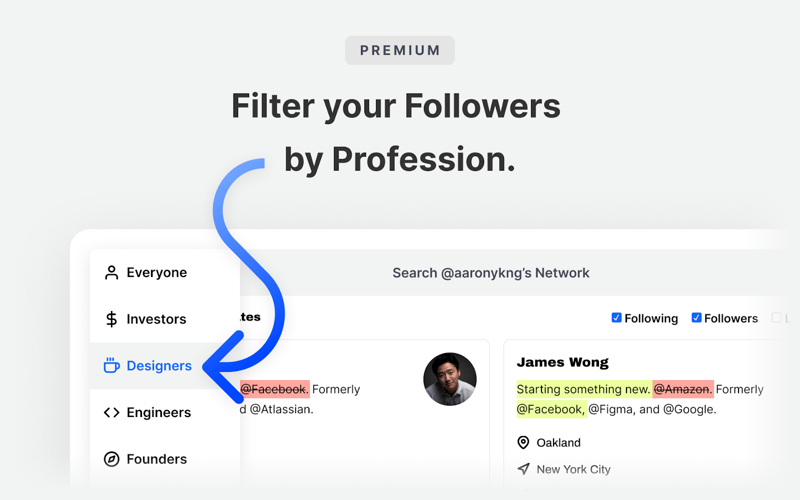Screen dimensions: 800x500
Task: Check the partially hidden checkbox right of Followers
Action: pyautogui.click(x=776, y=318)
